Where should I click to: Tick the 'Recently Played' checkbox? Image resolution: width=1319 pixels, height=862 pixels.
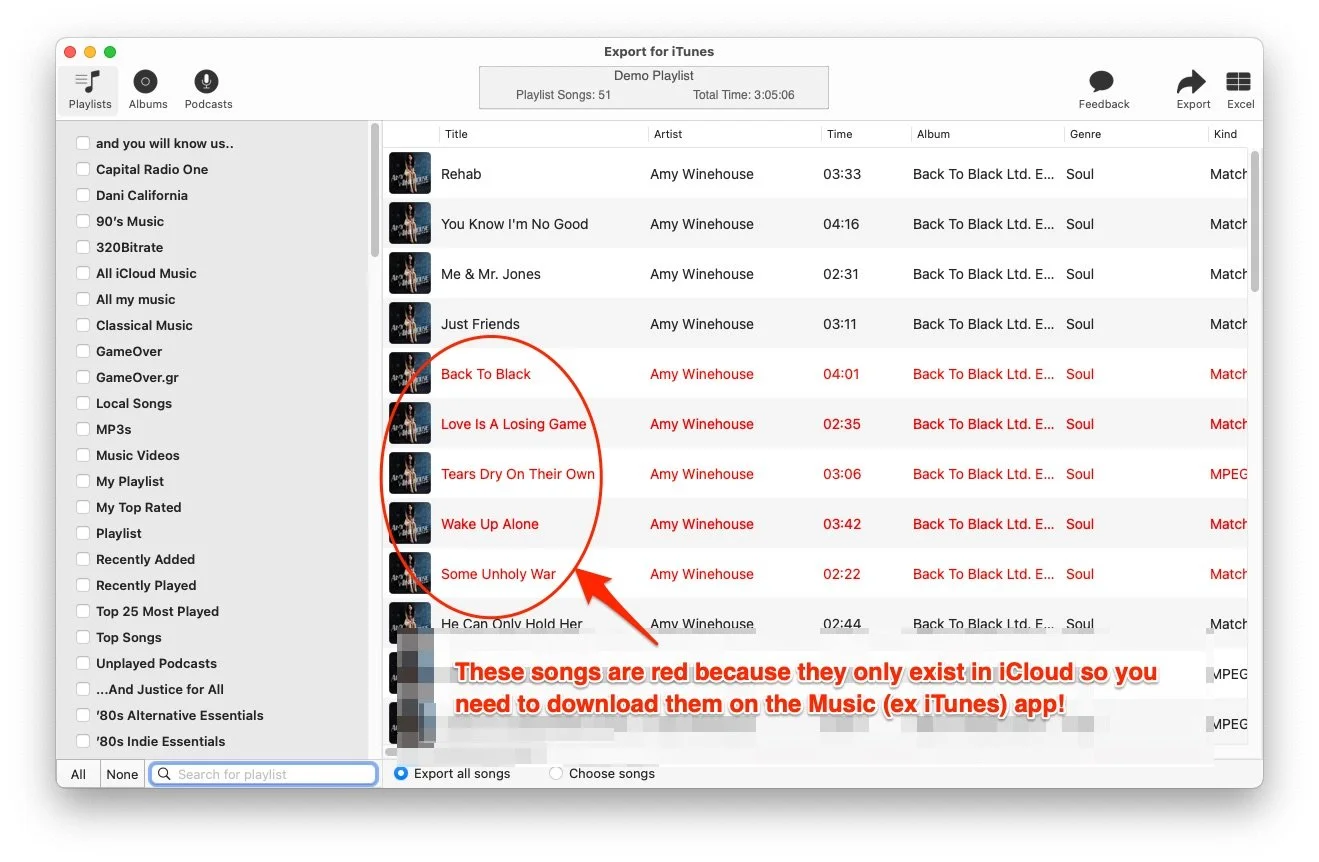[x=83, y=585]
